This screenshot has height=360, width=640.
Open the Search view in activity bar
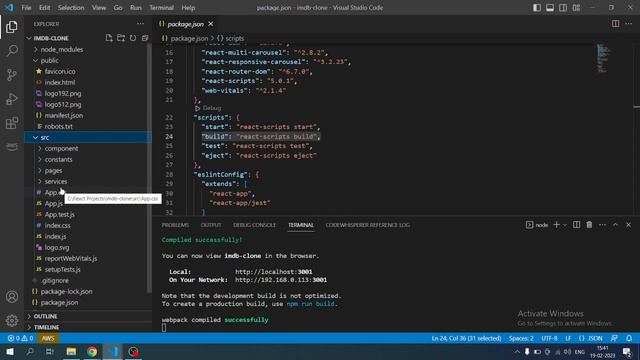coord(12,51)
